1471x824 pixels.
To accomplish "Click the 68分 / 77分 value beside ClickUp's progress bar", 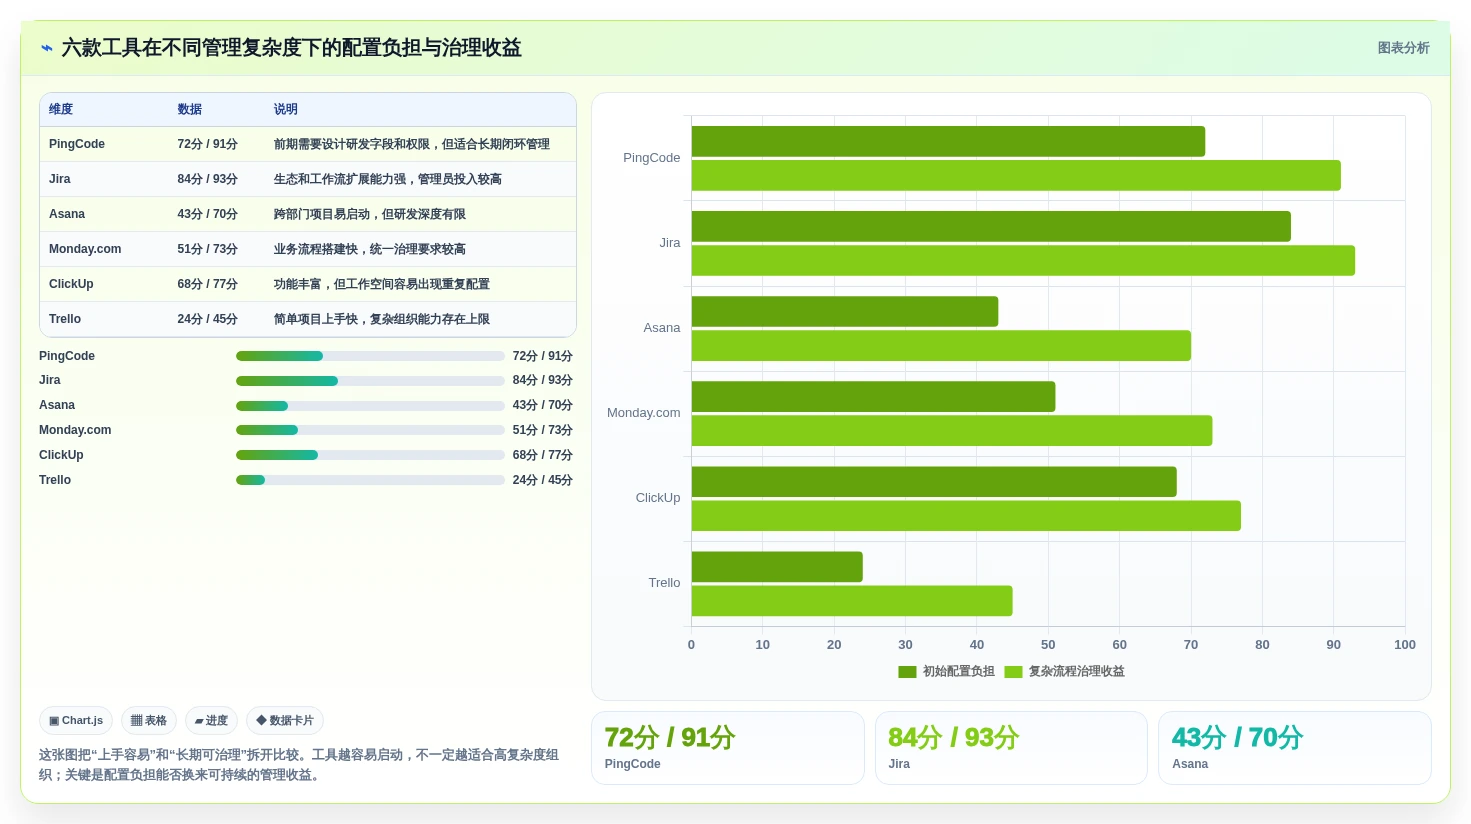I will (543, 455).
